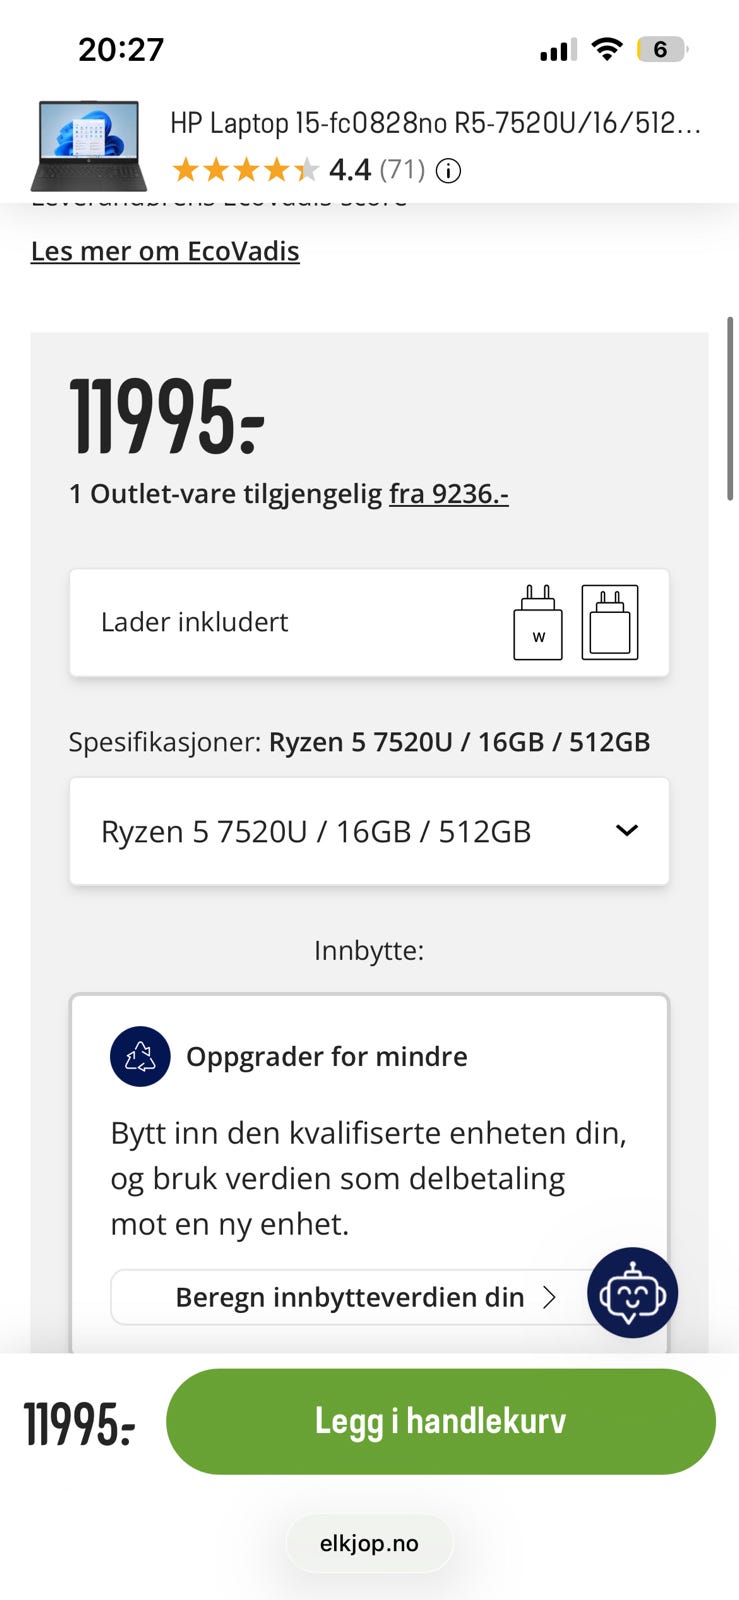
Task: Tap Beregn innbytteverdien din button
Action: 350,1297
